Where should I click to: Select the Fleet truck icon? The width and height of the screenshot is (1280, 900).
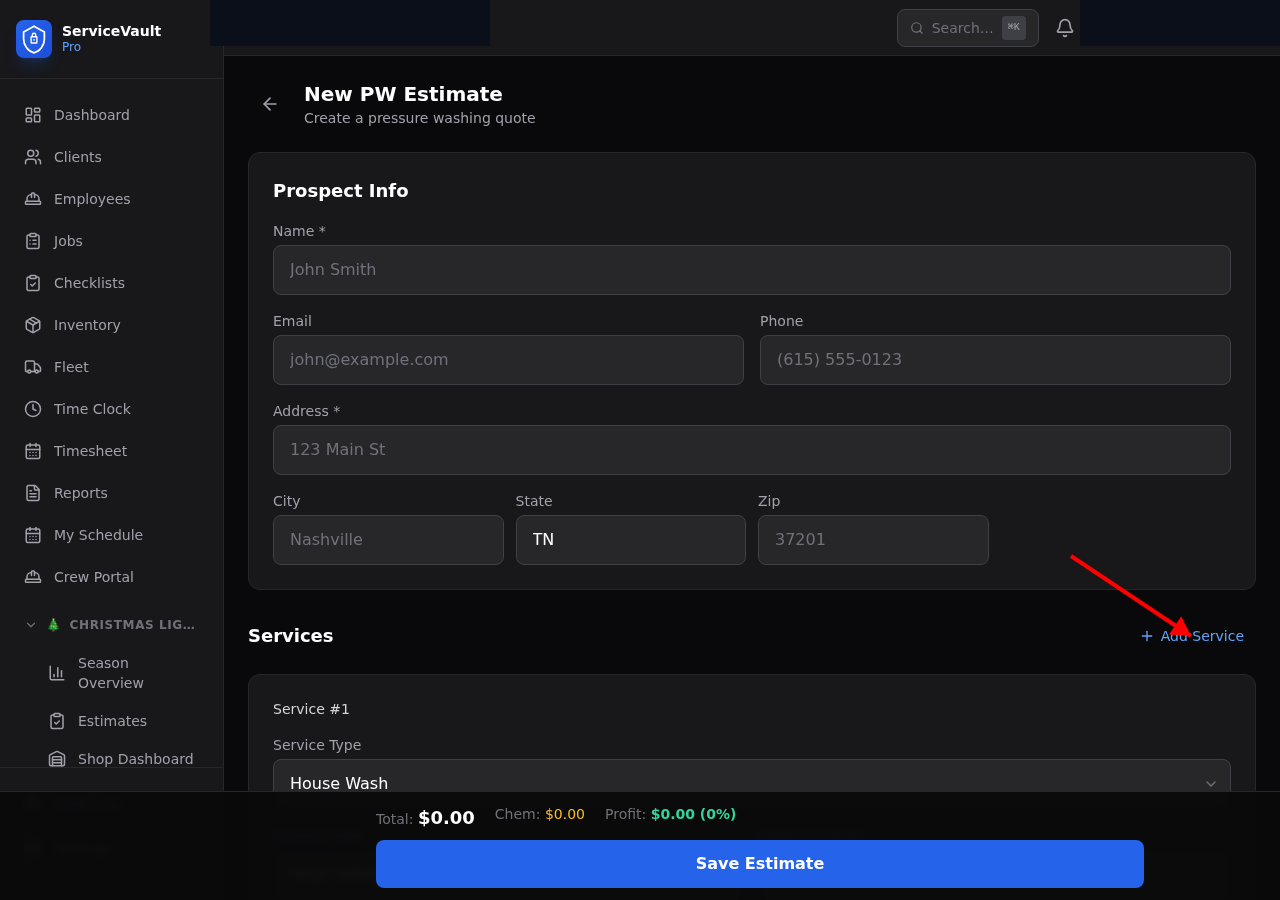point(32,367)
